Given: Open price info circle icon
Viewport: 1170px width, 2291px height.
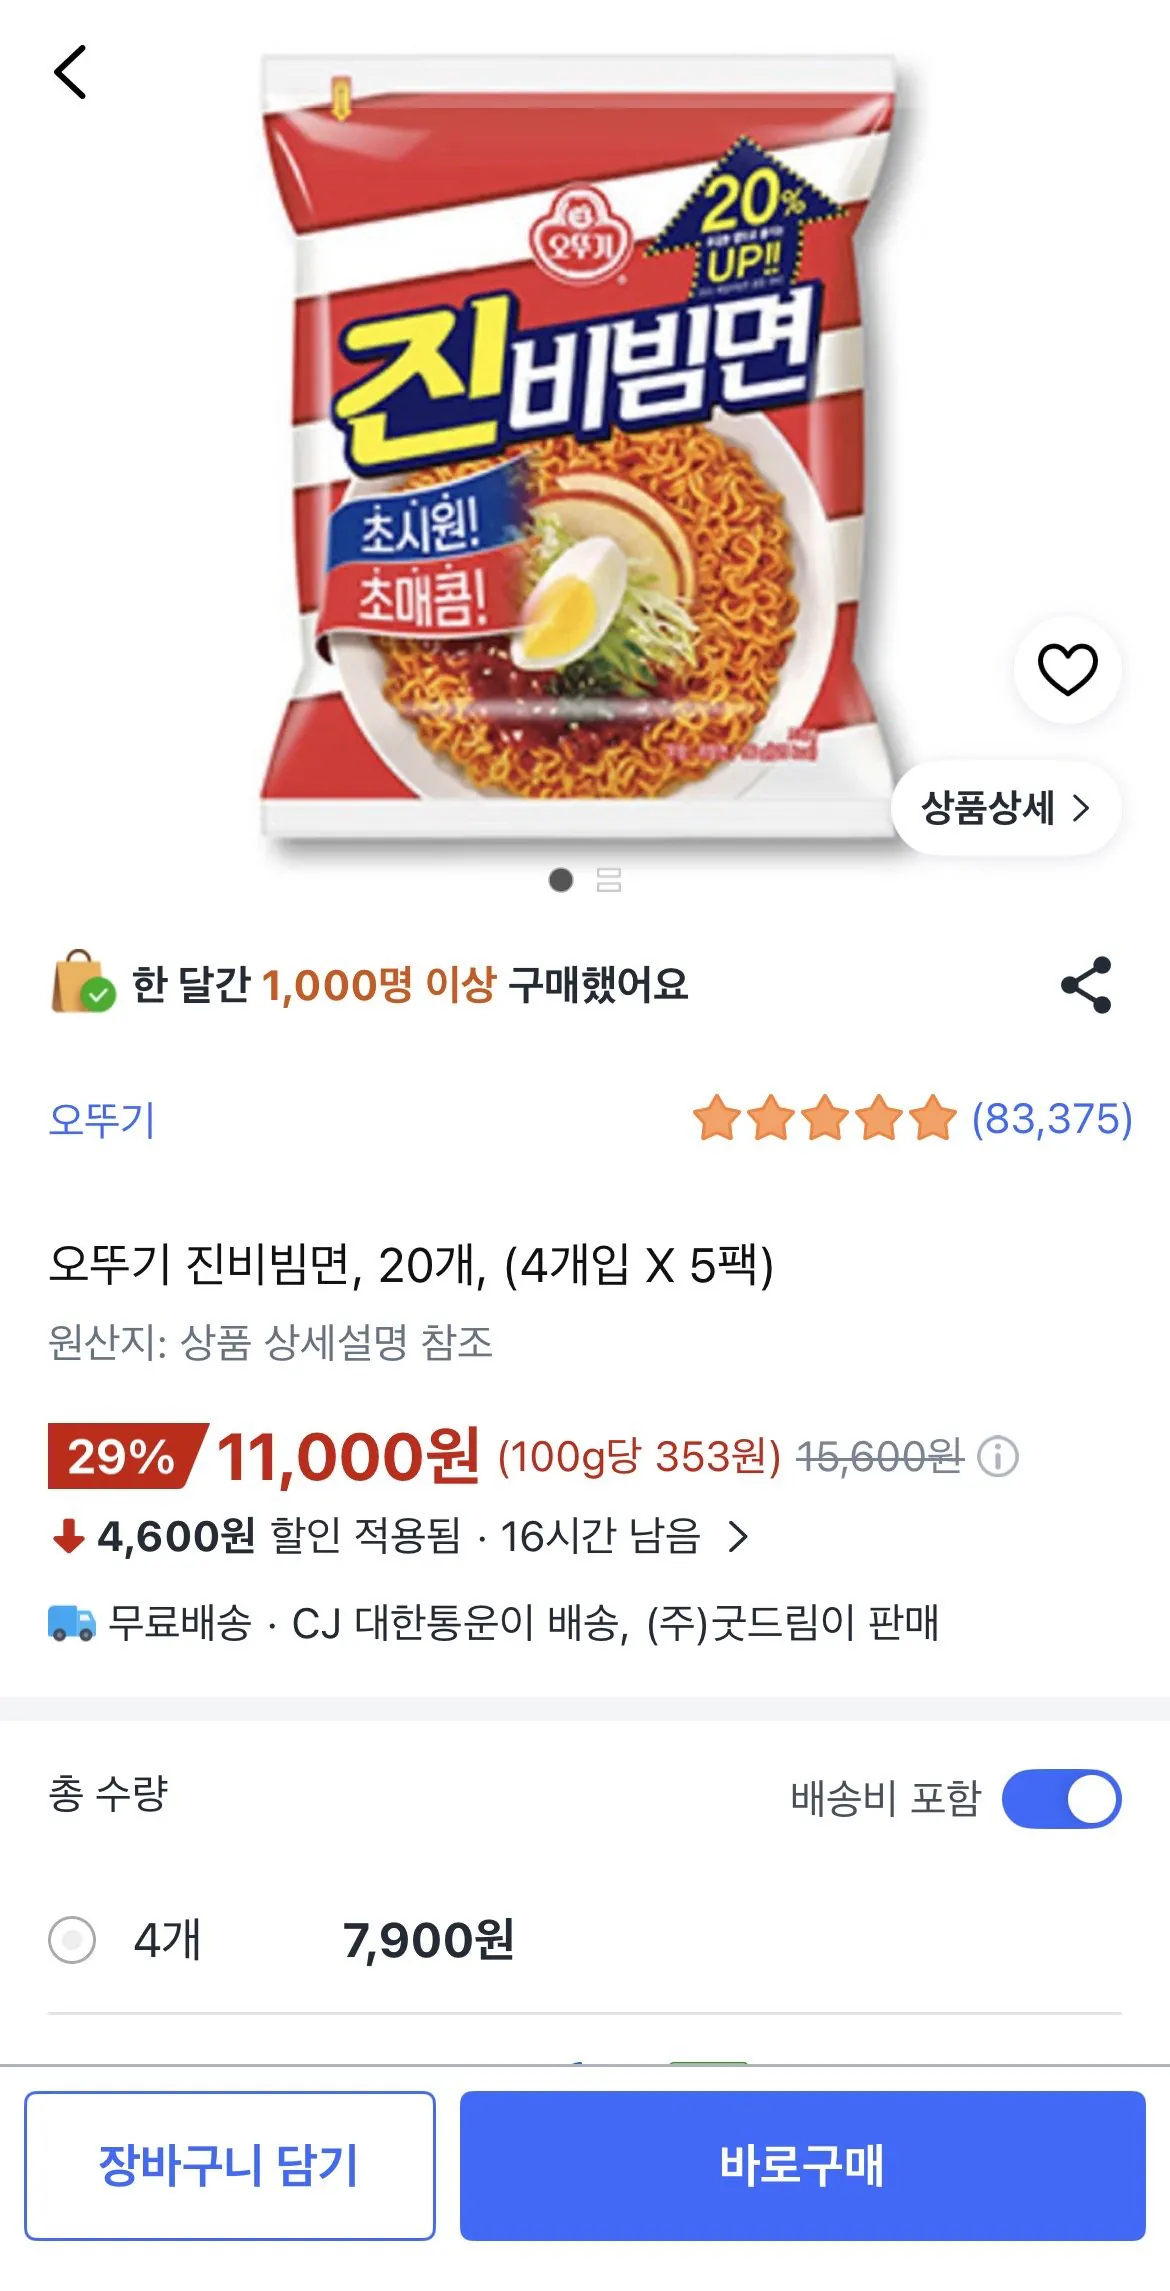Looking at the screenshot, I should coord(997,1456).
